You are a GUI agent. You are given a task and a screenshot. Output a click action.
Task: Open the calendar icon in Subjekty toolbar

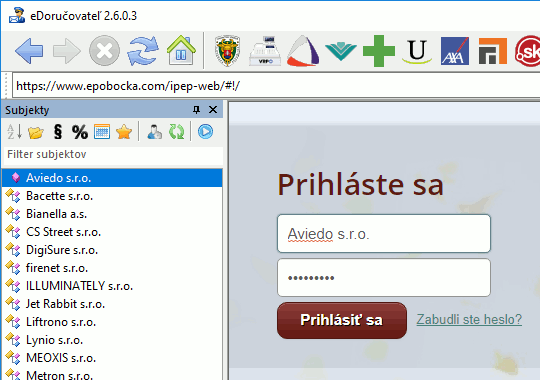[102, 132]
